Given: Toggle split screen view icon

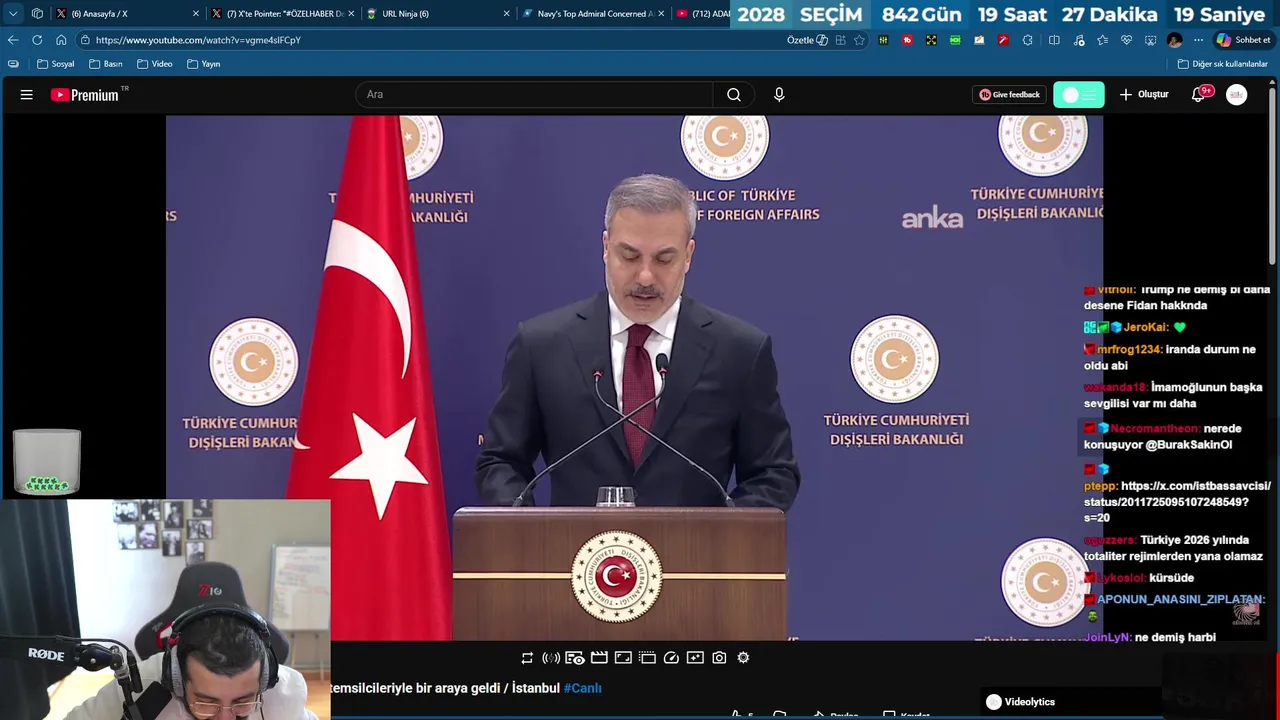Looking at the screenshot, I should (x=1054, y=40).
